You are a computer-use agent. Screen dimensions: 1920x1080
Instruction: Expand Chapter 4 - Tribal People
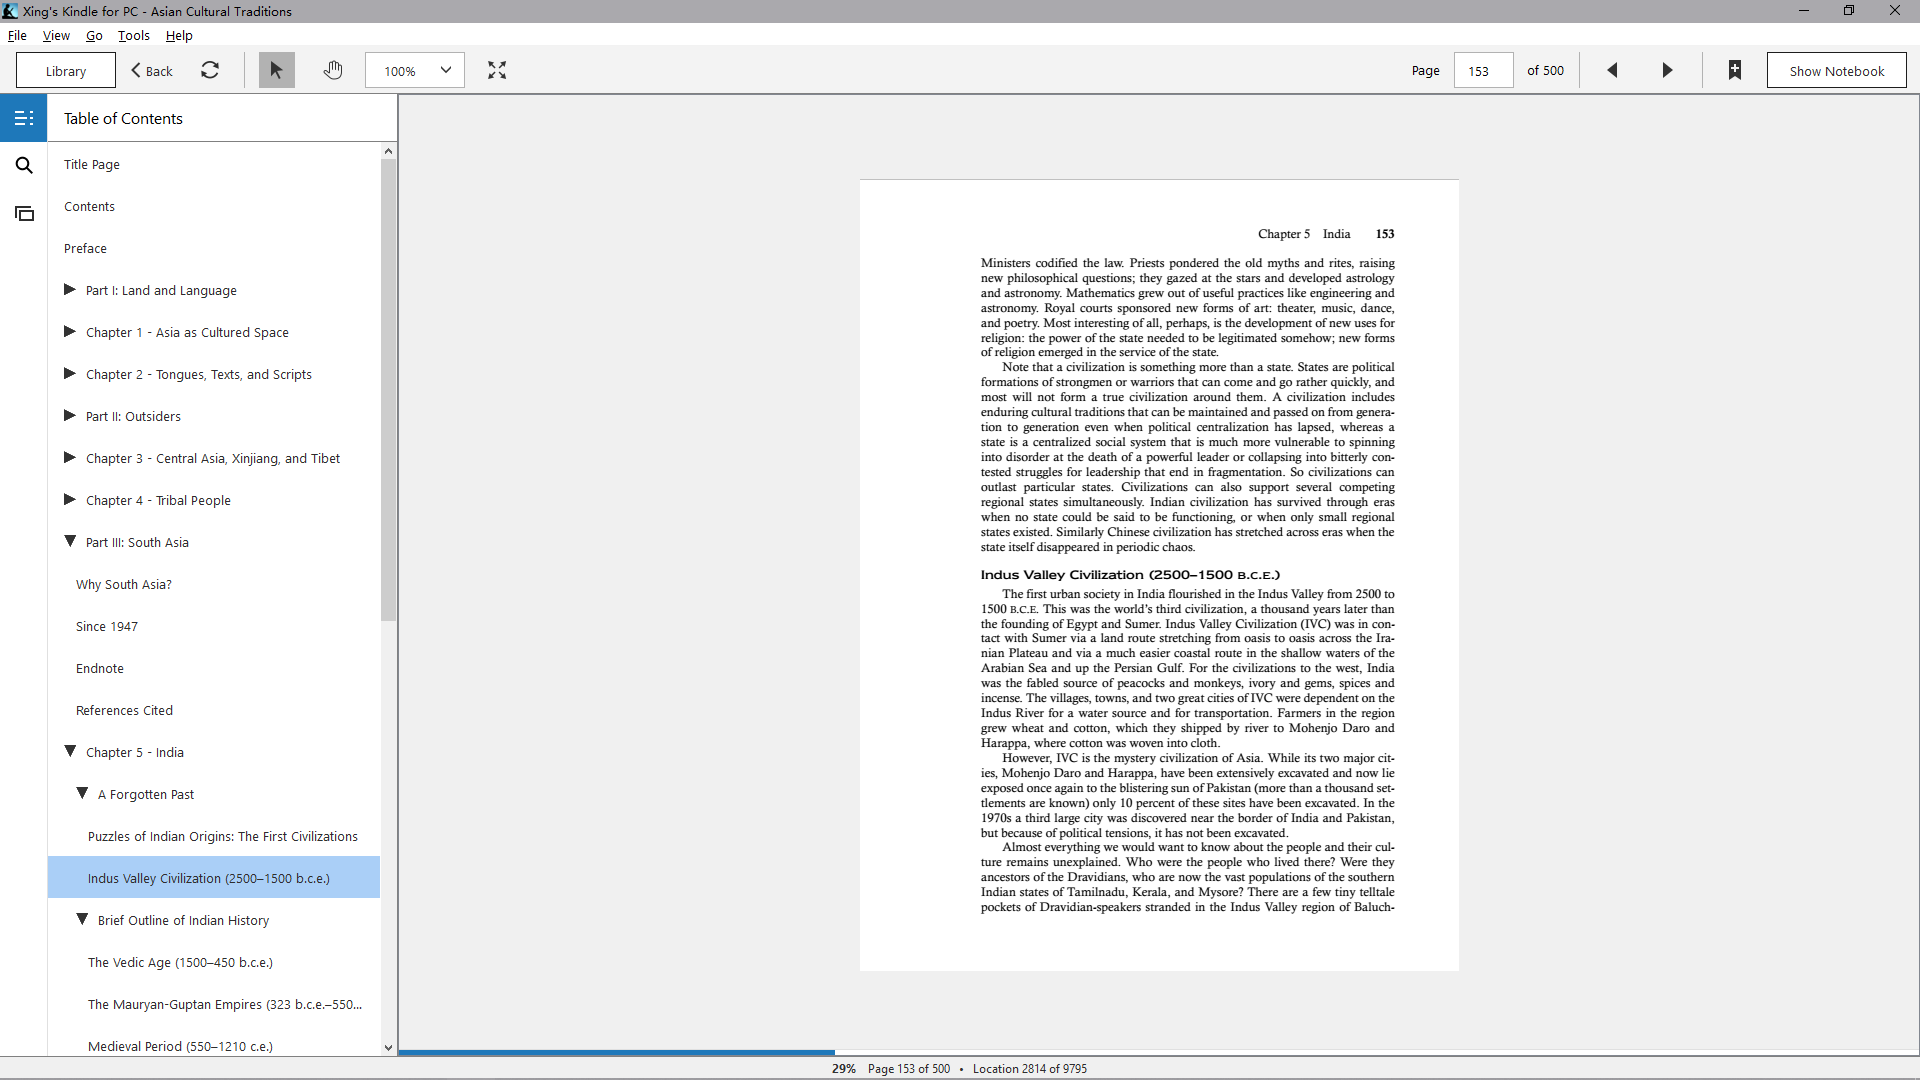(x=70, y=499)
